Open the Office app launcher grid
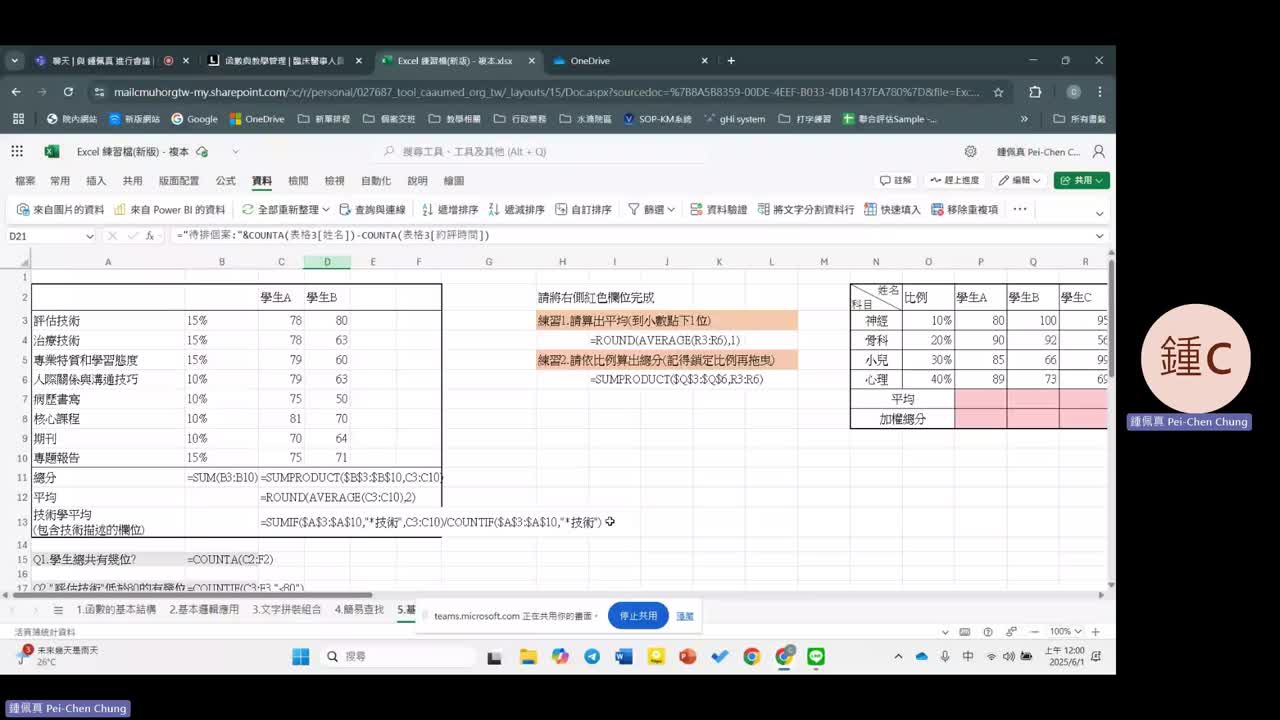 point(17,152)
